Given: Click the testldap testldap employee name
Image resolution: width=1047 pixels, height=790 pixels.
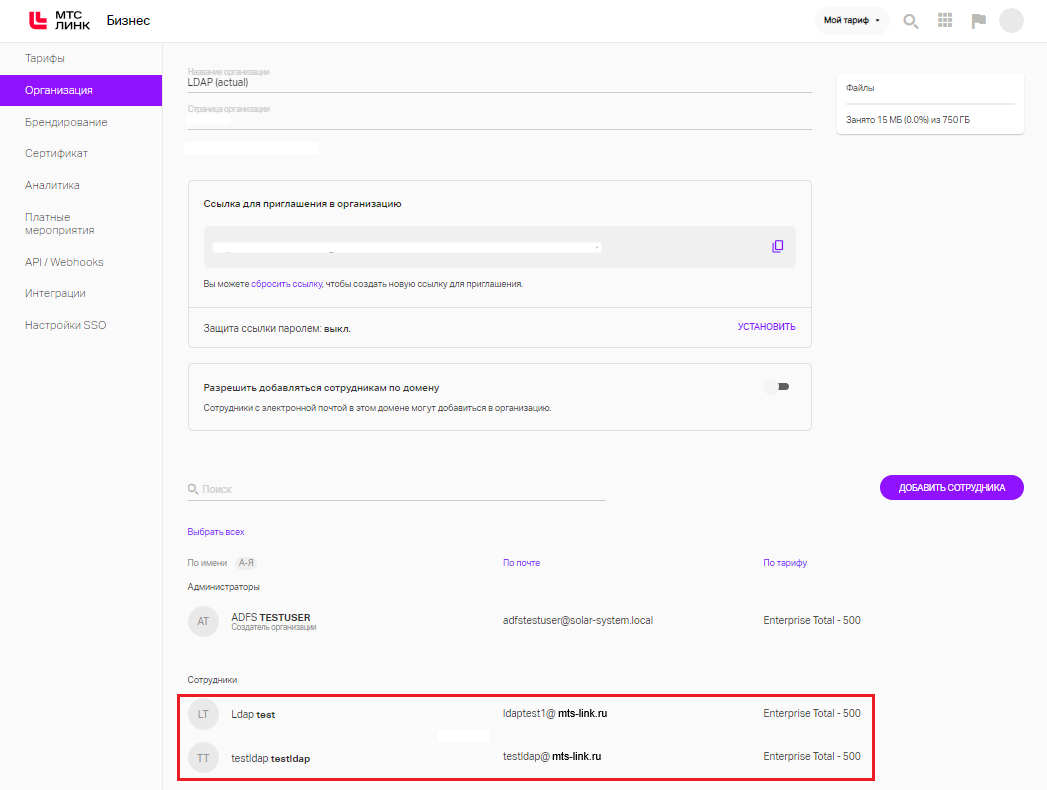Looking at the screenshot, I should 270,759.
